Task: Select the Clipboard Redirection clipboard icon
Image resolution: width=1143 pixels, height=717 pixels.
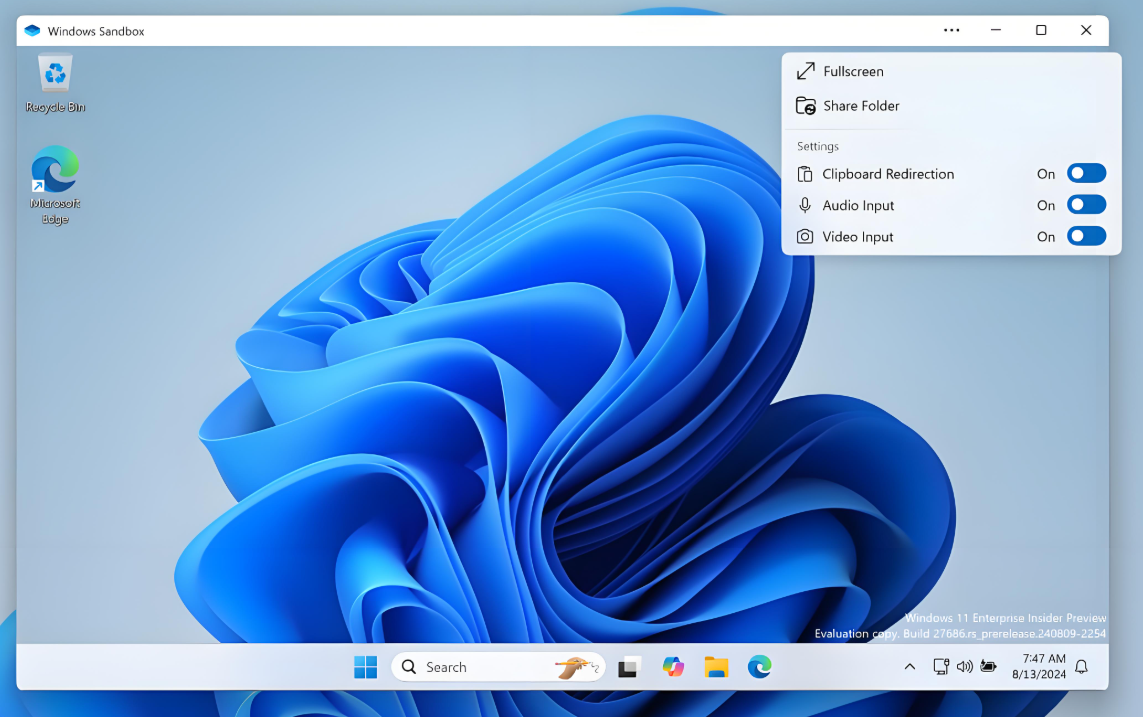Action: pos(805,173)
